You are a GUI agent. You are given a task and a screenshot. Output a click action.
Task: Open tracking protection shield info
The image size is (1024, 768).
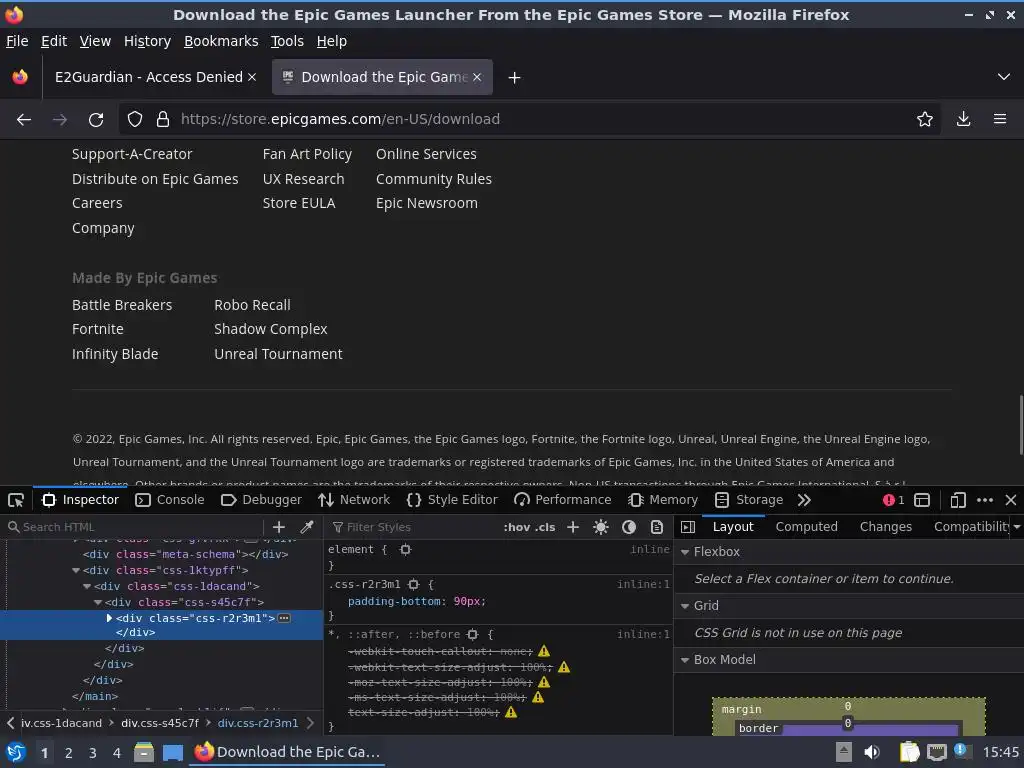click(x=135, y=120)
